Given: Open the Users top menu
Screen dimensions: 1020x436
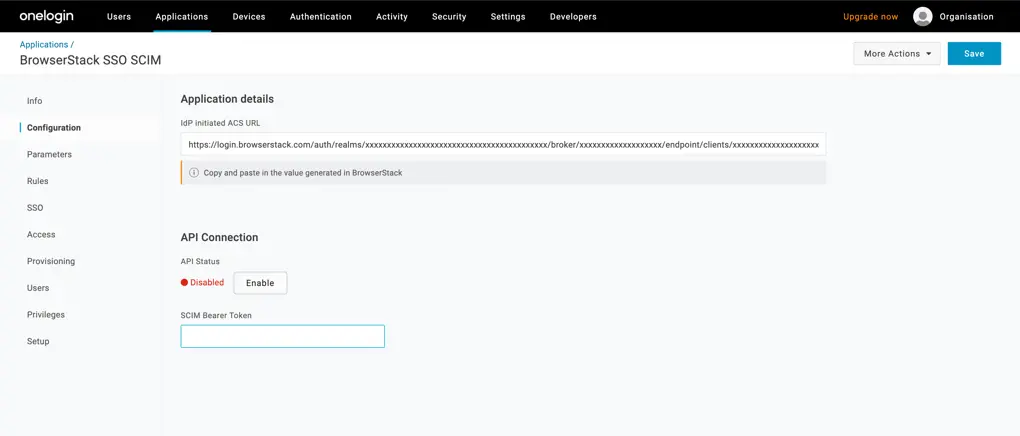Looking at the screenshot, I should [119, 17].
